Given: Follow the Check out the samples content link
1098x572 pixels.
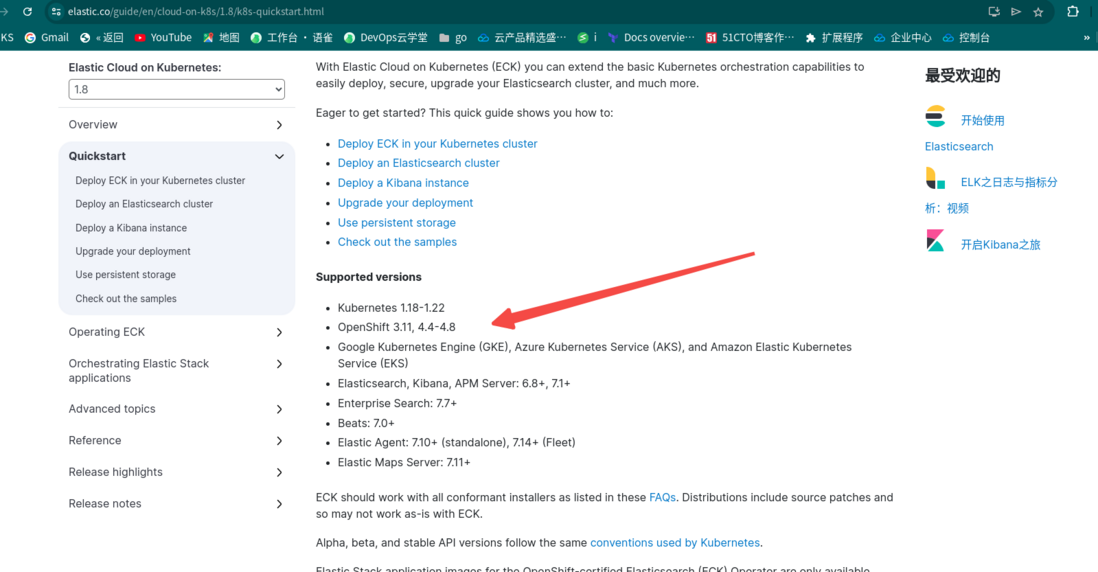Looking at the screenshot, I should (x=397, y=242).
